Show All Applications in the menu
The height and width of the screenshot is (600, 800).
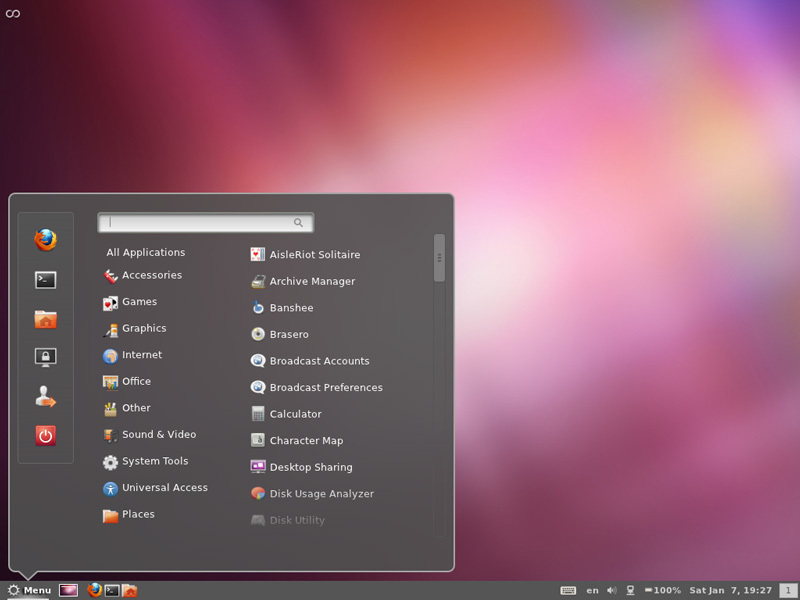coord(145,253)
